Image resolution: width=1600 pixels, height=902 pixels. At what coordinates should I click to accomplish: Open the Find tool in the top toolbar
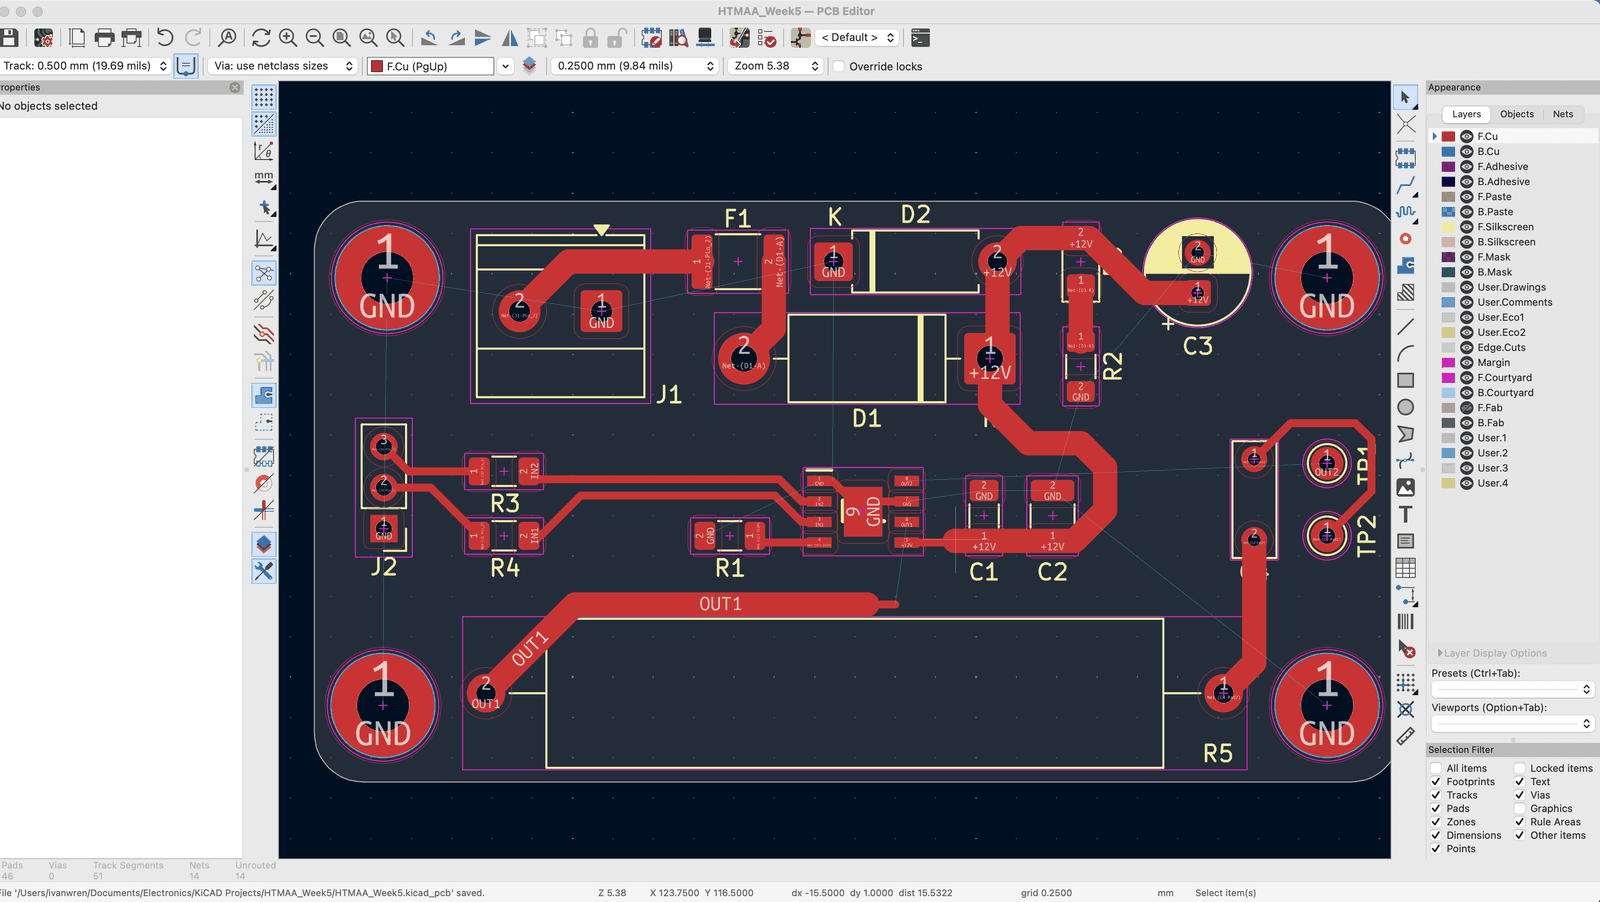[228, 38]
